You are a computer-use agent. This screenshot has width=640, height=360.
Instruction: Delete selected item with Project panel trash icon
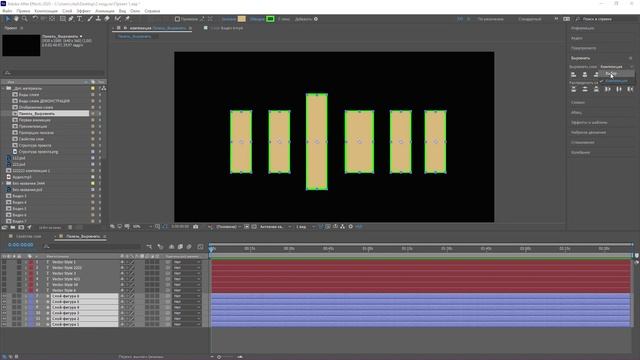[70, 227]
